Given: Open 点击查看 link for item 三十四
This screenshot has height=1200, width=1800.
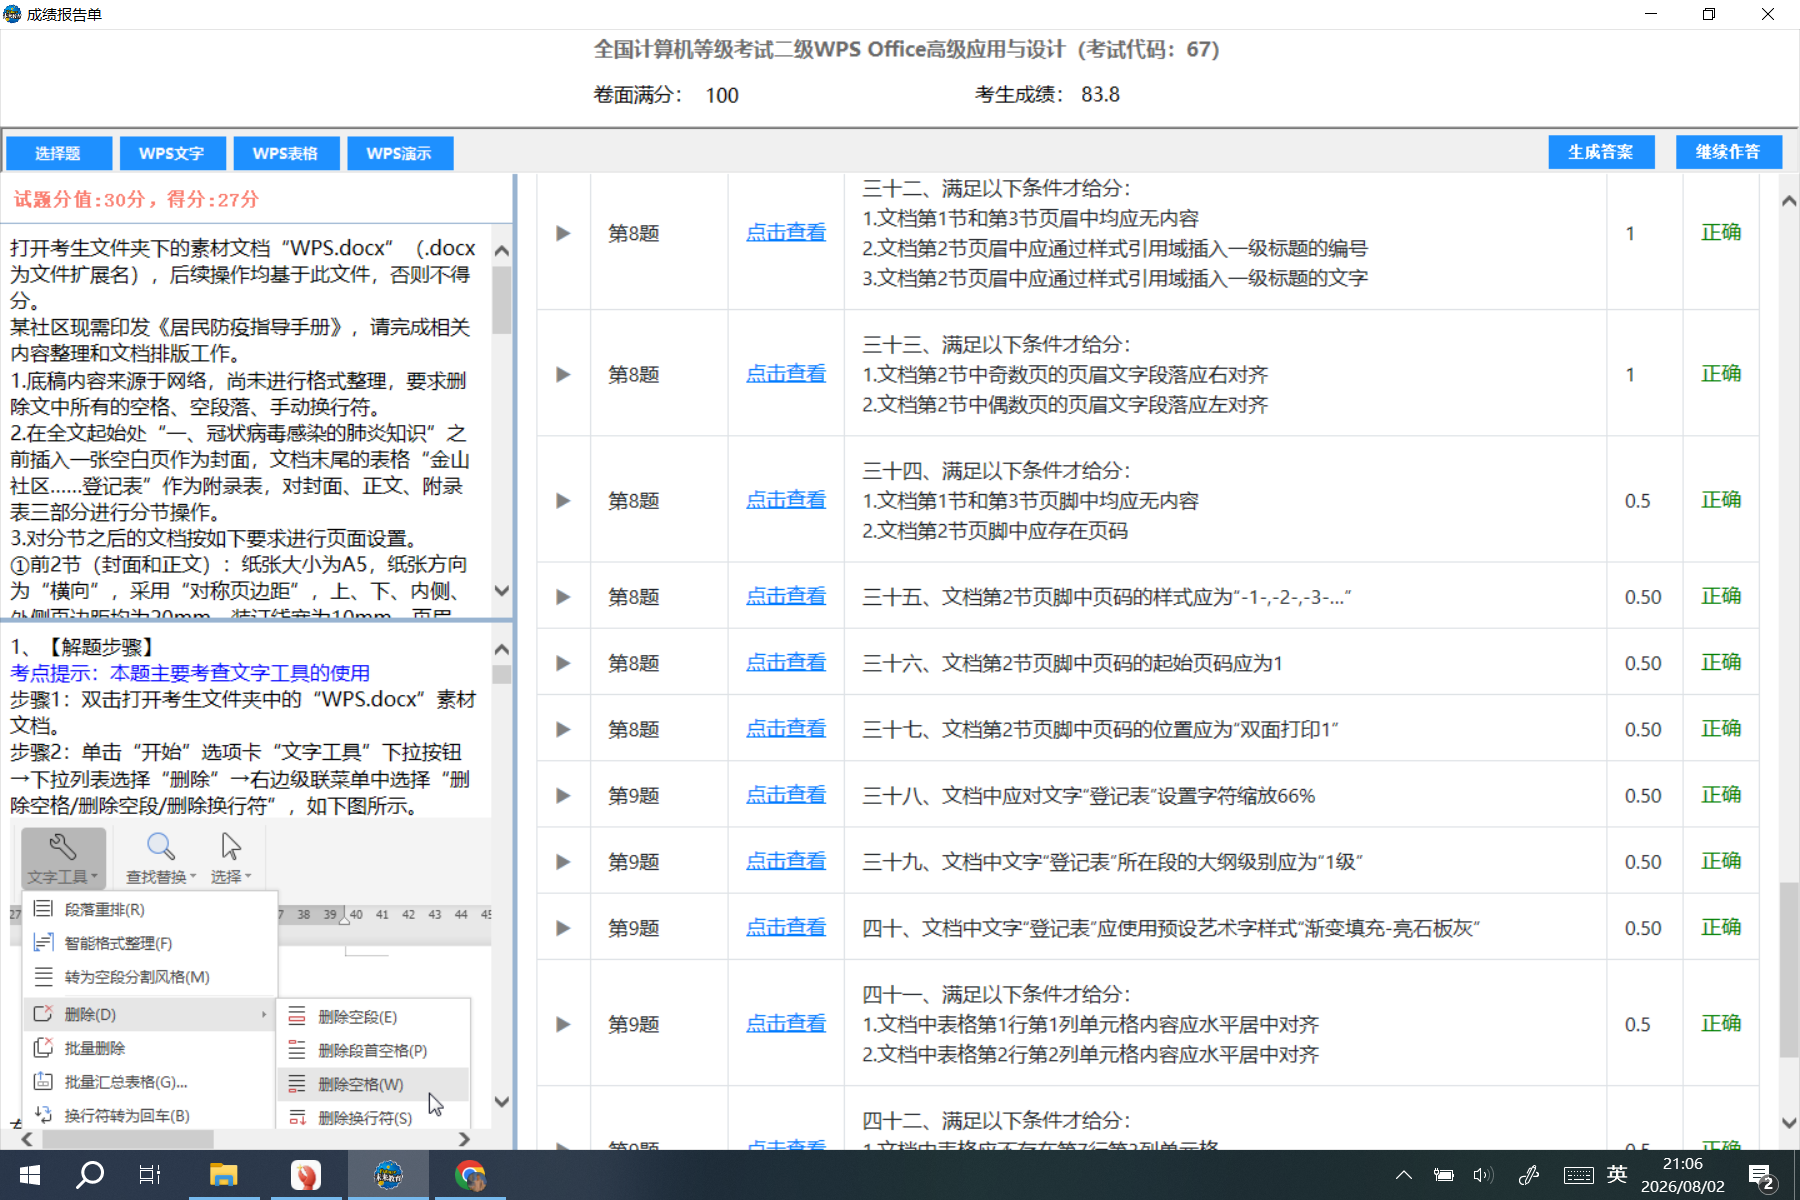Looking at the screenshot, I should click(786, 499).
